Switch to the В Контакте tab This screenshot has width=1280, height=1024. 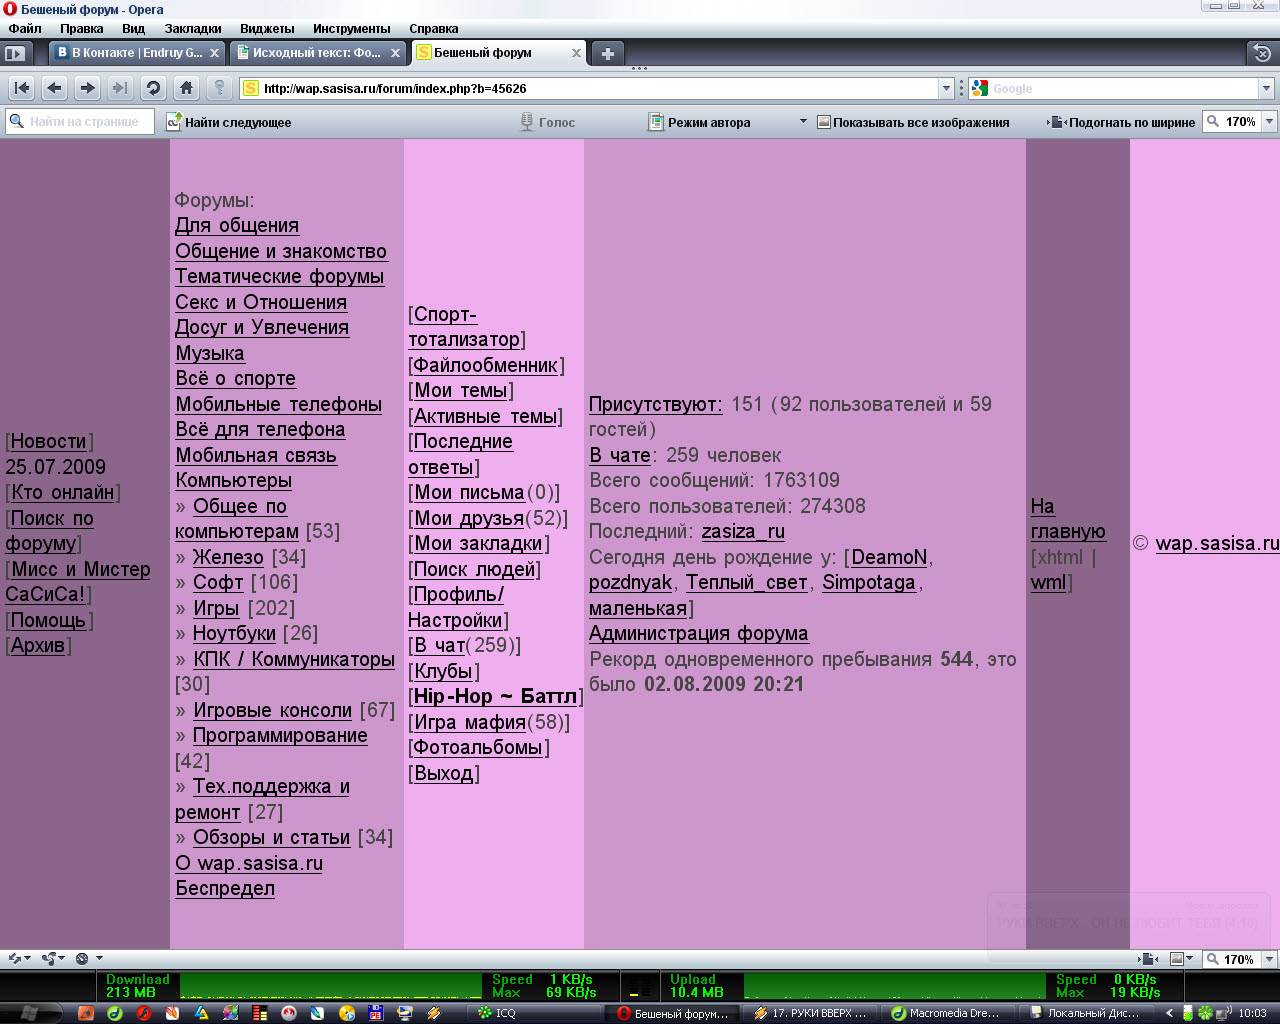click(130, 53)
